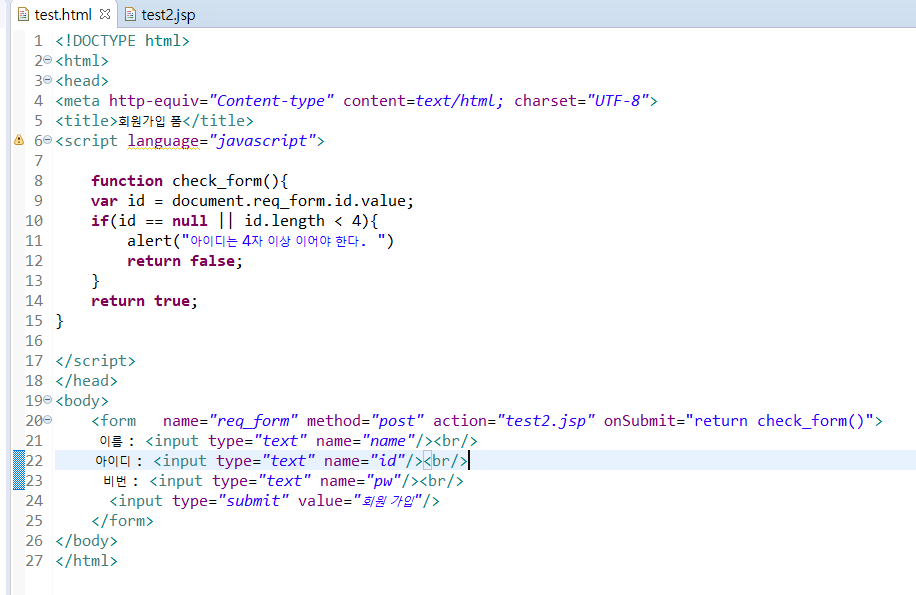The width and height of the screenshot is (916, 595).
Task: Collapse the html element fold on line 2
Action: point(48,60)
